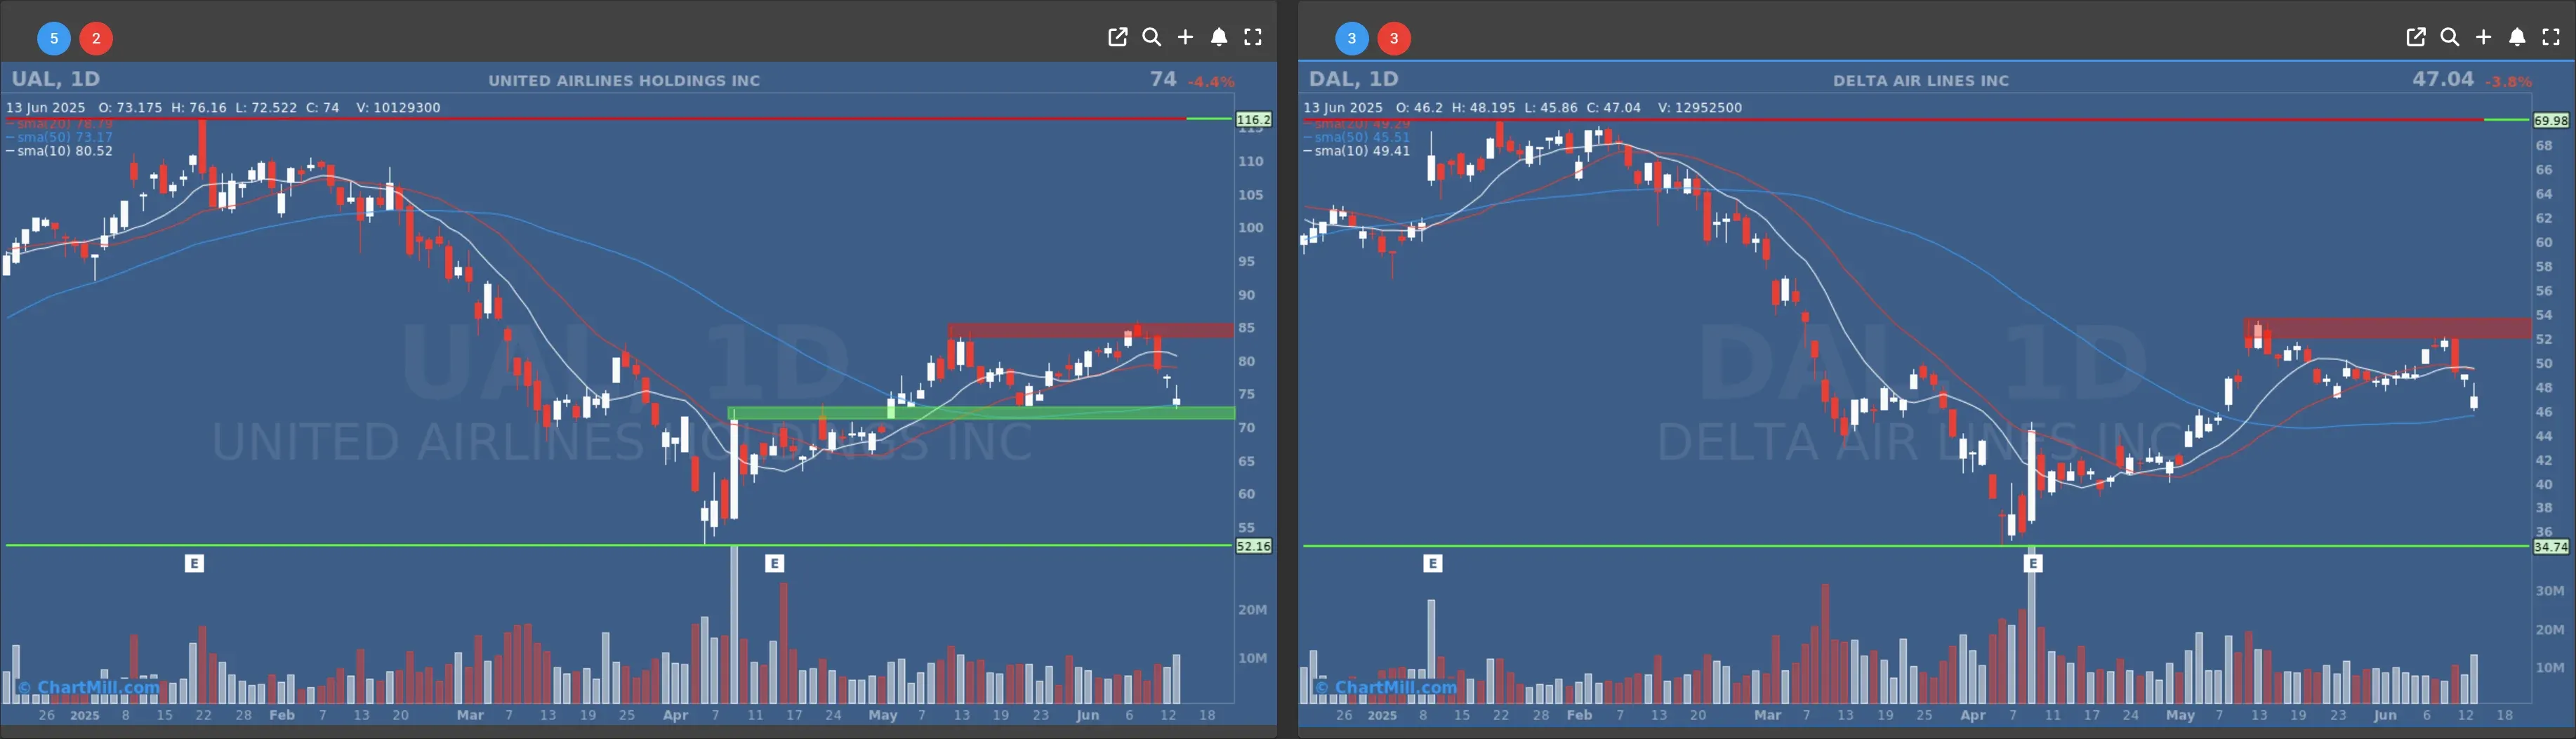Viewport: 2576px width, 739px height.
Task: Click the red 2 badge above UAL chart
Action: 96,38
